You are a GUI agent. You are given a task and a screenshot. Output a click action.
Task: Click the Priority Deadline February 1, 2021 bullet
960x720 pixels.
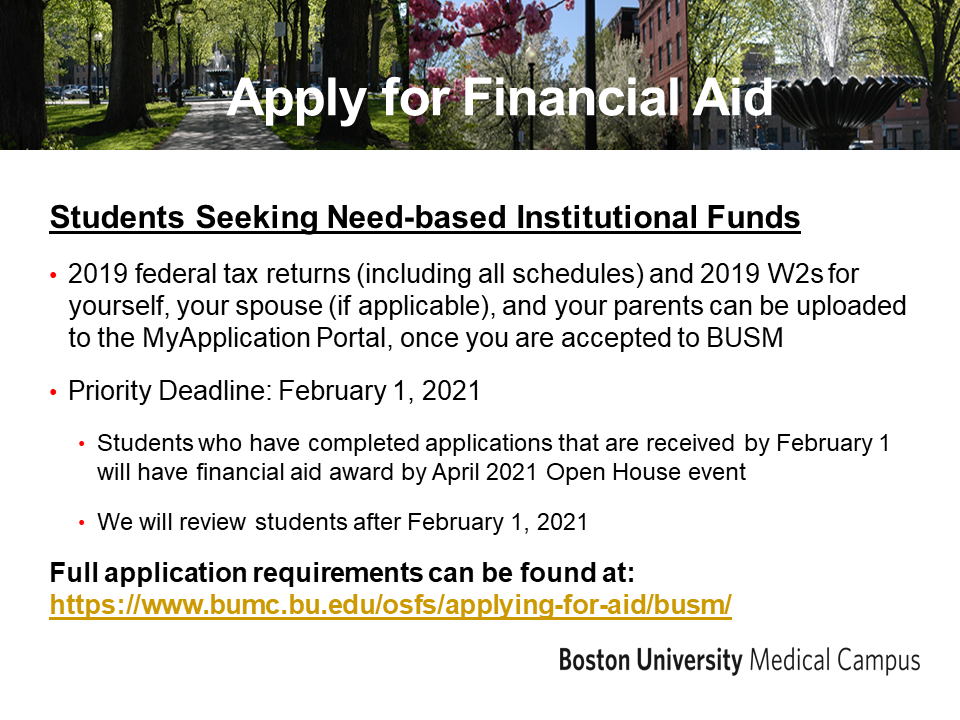click(274, 391)
